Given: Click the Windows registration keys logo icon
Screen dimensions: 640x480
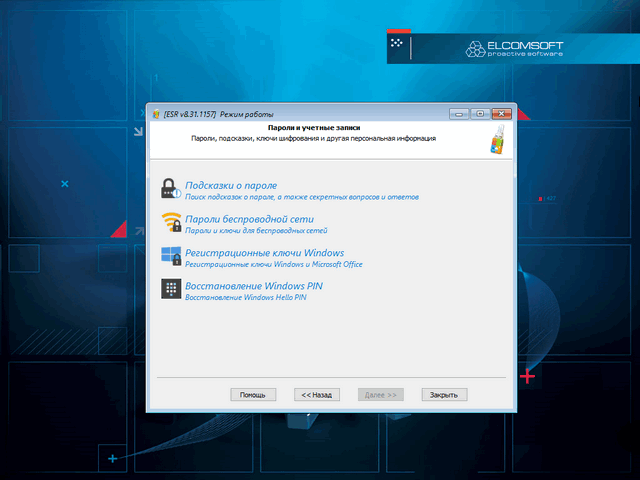Looking at the screenshot, I should click(x=170, y=256).
